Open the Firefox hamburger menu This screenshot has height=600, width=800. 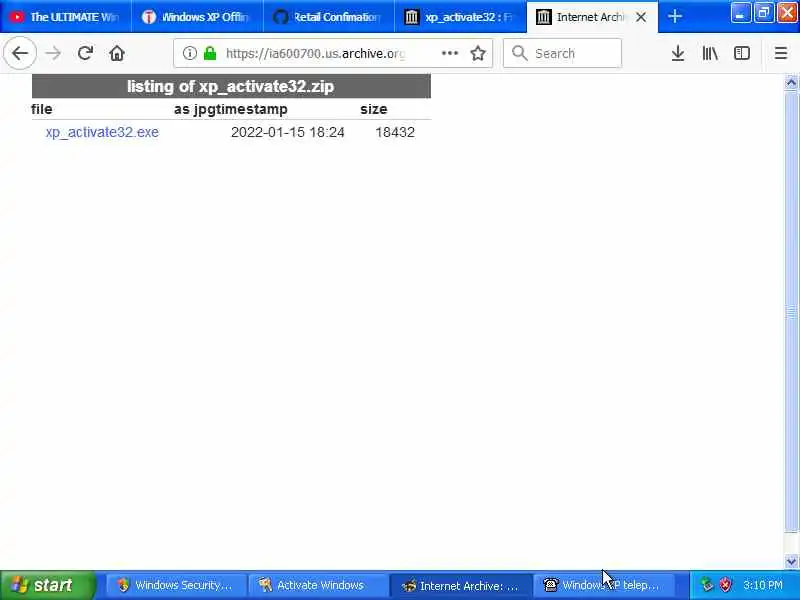781,53
